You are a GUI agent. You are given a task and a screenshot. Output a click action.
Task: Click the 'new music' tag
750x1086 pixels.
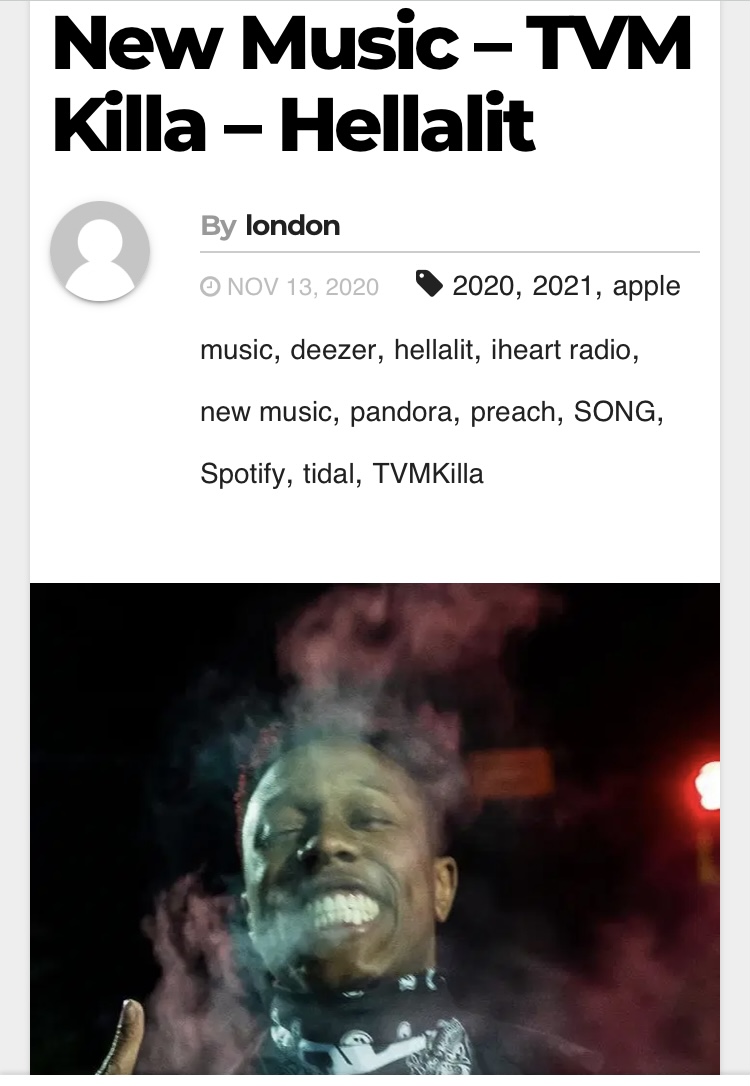coord(266,412)
